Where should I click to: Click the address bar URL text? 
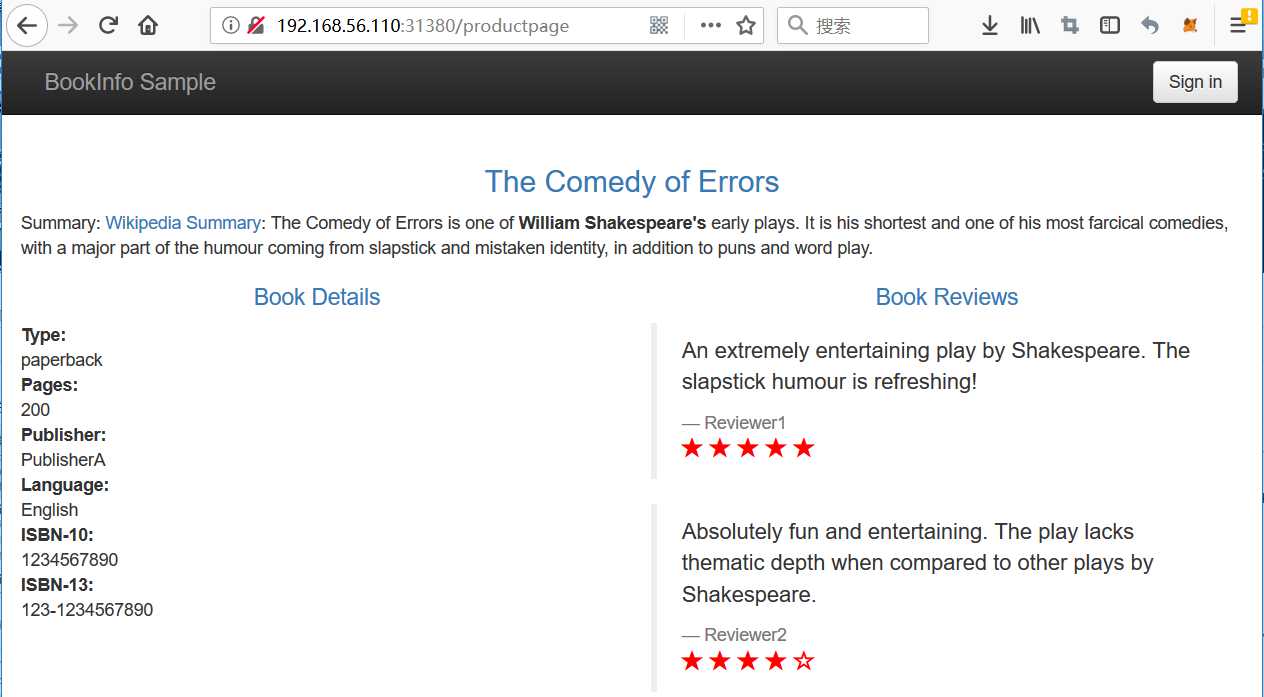click(423, 25)
